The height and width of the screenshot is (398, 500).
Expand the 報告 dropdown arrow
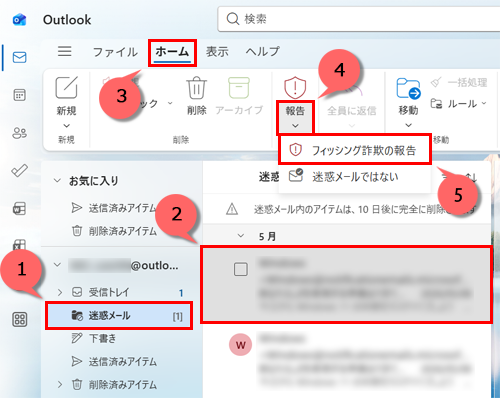[295, 126]
